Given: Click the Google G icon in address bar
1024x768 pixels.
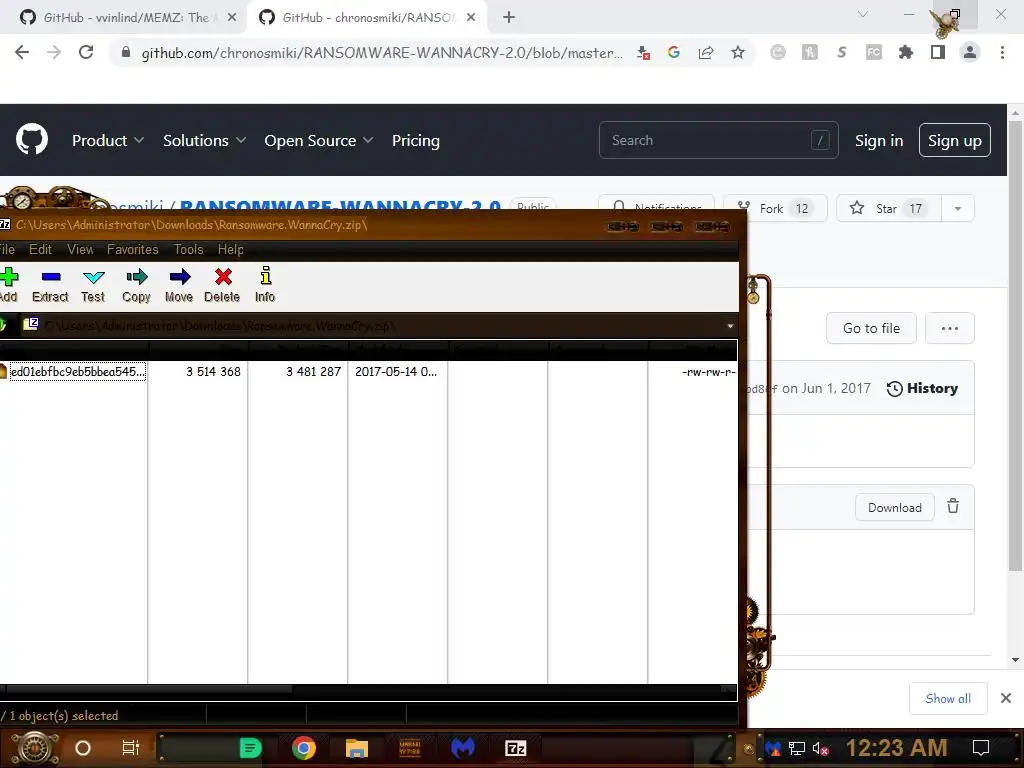Looking at the screenshot, I should click(x=673, y=52).
